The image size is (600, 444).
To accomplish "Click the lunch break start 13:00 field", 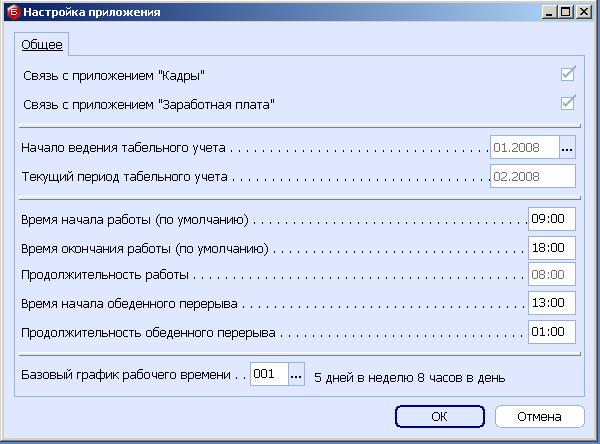I will pyautogui.click(x=551, y=303).
